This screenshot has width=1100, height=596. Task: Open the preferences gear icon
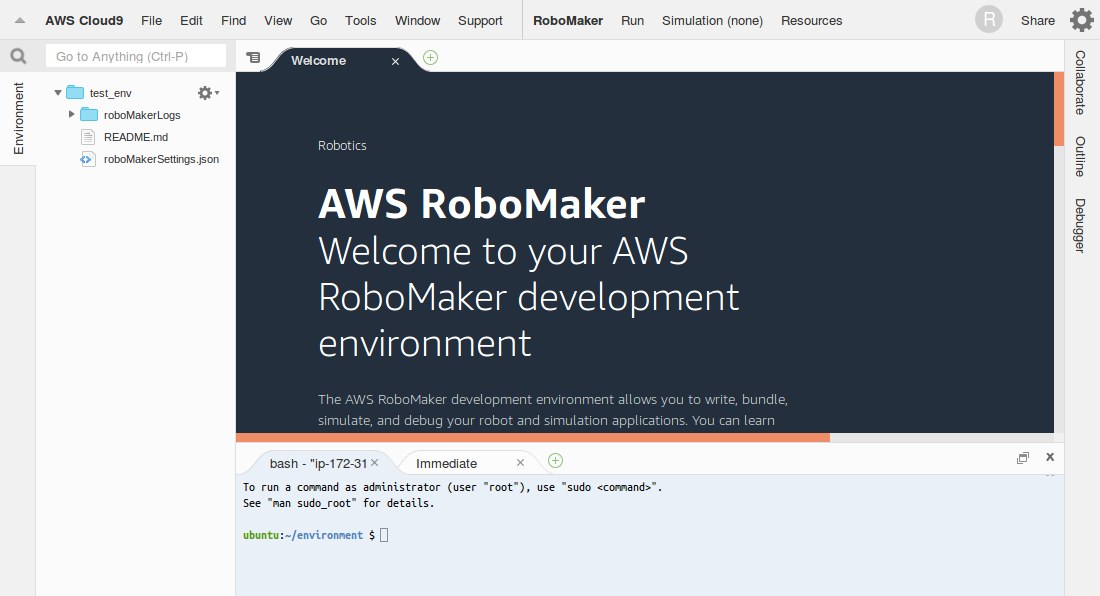click(x=1081, y=20)
